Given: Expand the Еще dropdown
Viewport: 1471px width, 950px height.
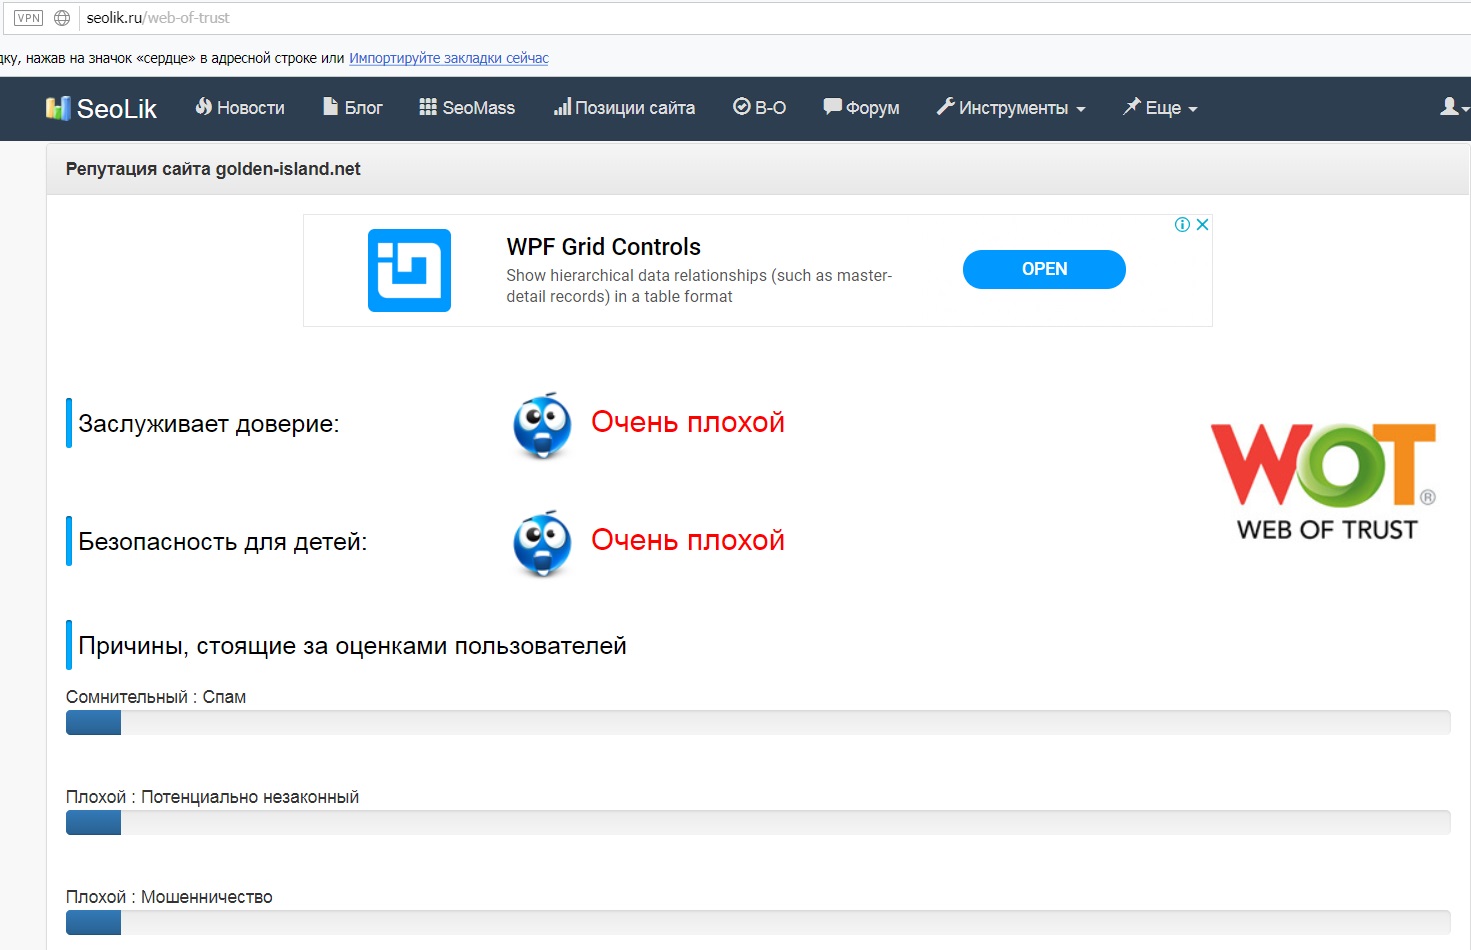Looking at the screenshot, I should click(x=1160, y=108).
